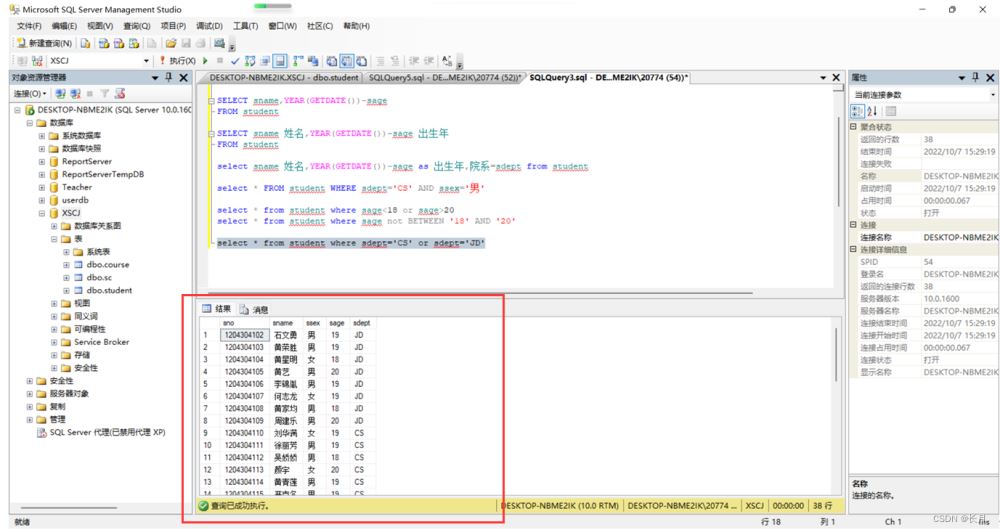
Task: Open the XSCJ database dropdown
Action: pos(146,61)
